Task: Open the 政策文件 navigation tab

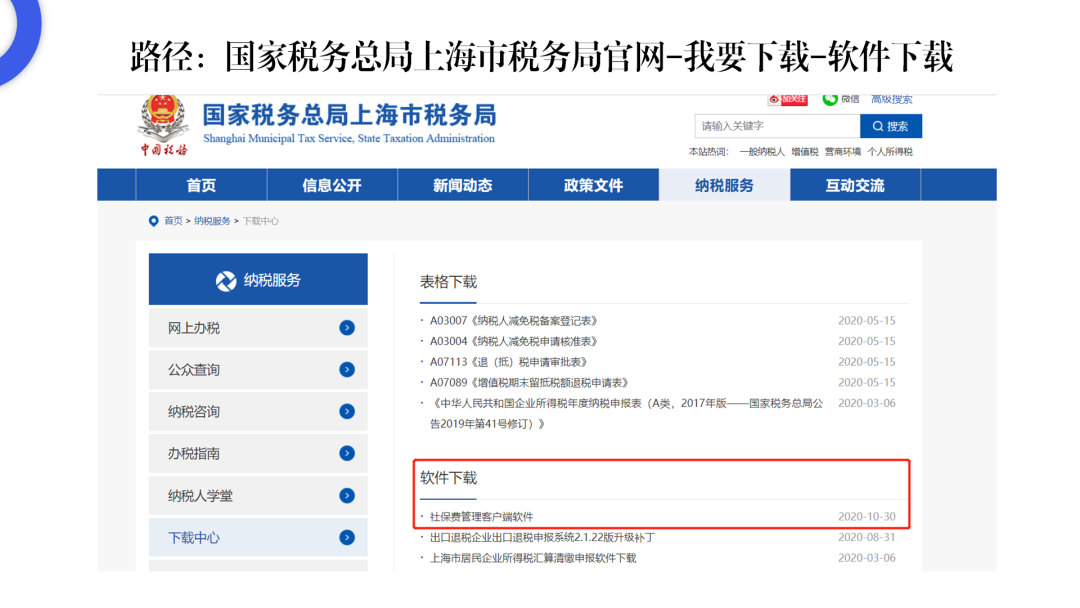Action: (x=594, y=185)
